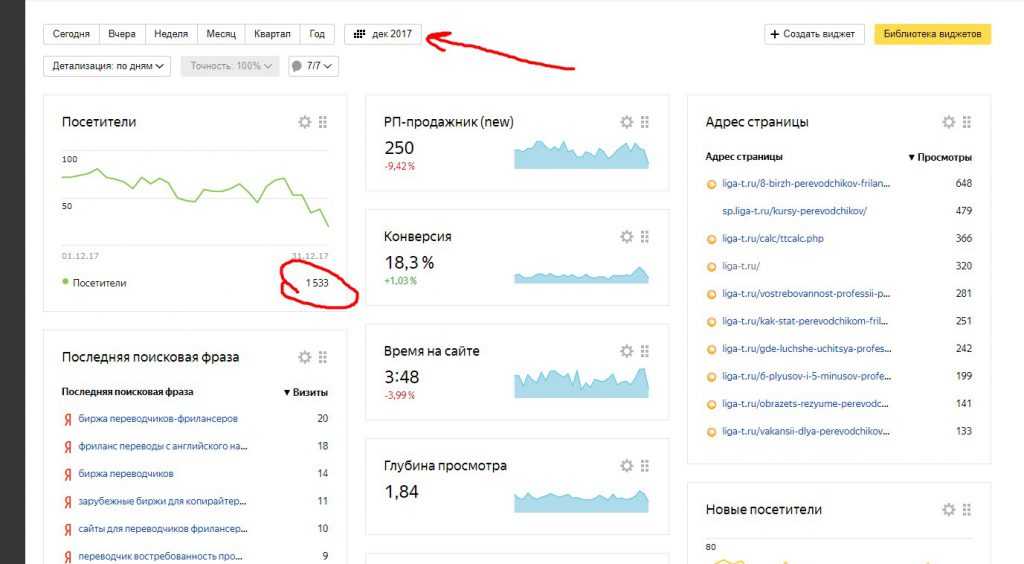
Task: Toggle Посетители legend series in chart
Action: (95, 283)
